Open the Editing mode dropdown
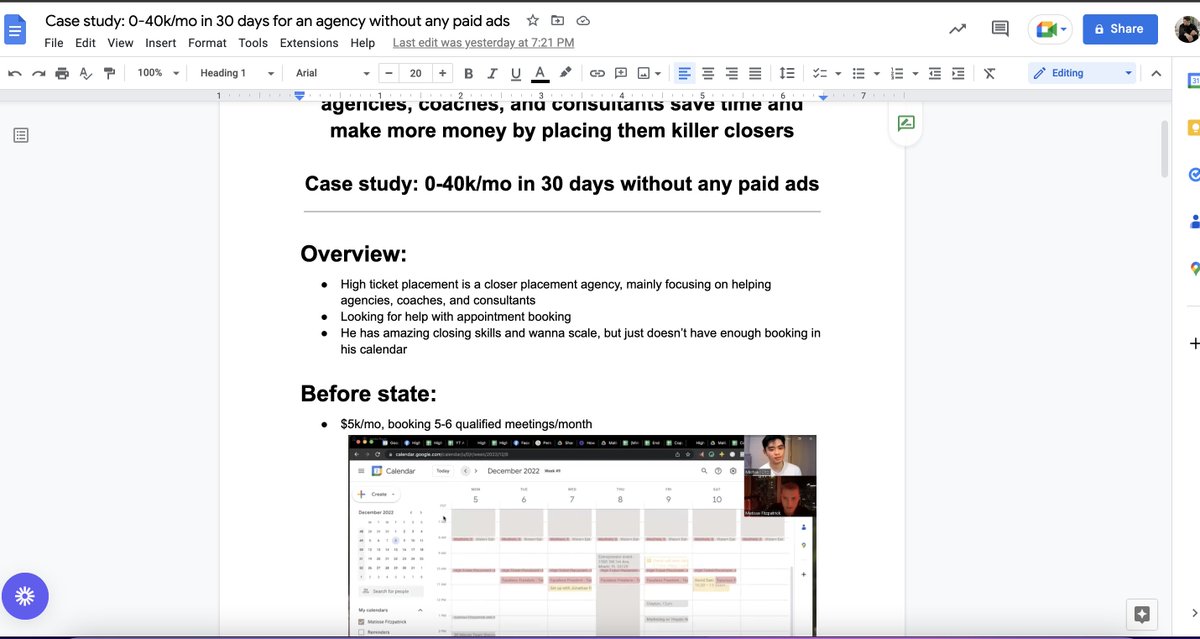This screenshot has height=639, width=1200. 1083,73
